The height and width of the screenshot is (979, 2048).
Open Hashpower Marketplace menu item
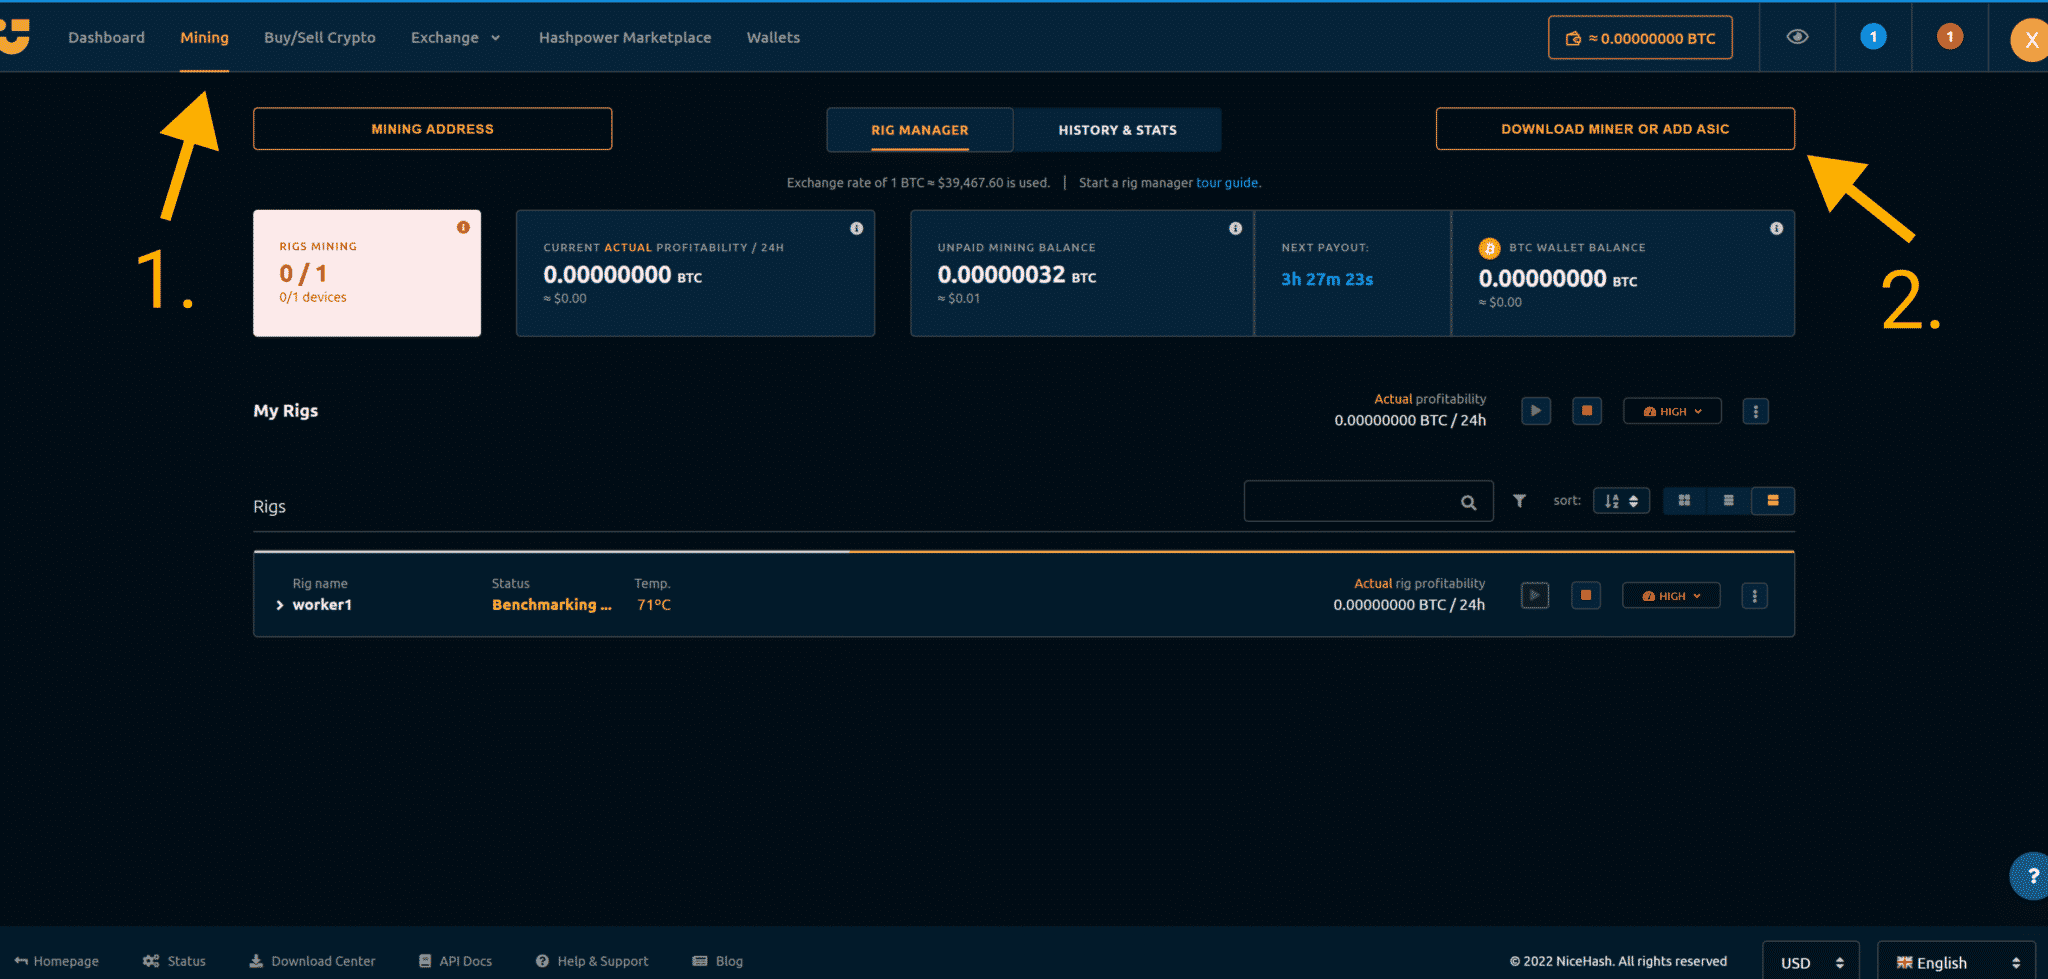coord(625,38)
